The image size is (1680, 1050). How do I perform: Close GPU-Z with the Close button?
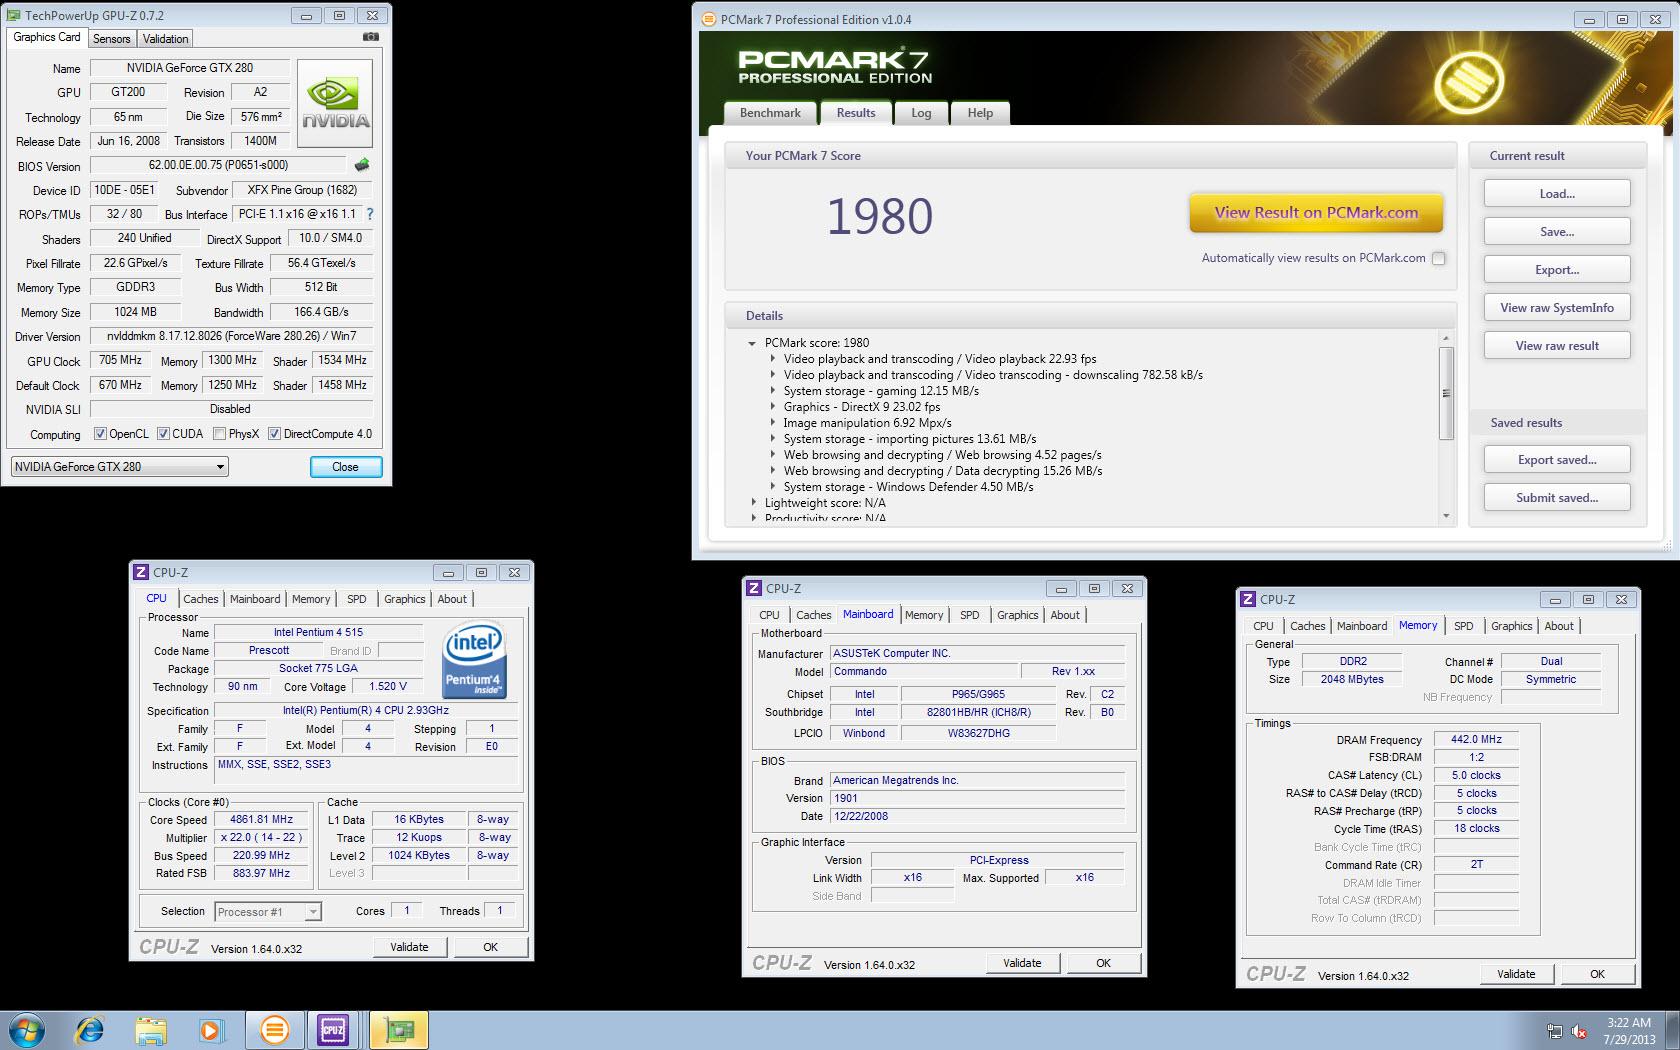[x=345, y=467]
